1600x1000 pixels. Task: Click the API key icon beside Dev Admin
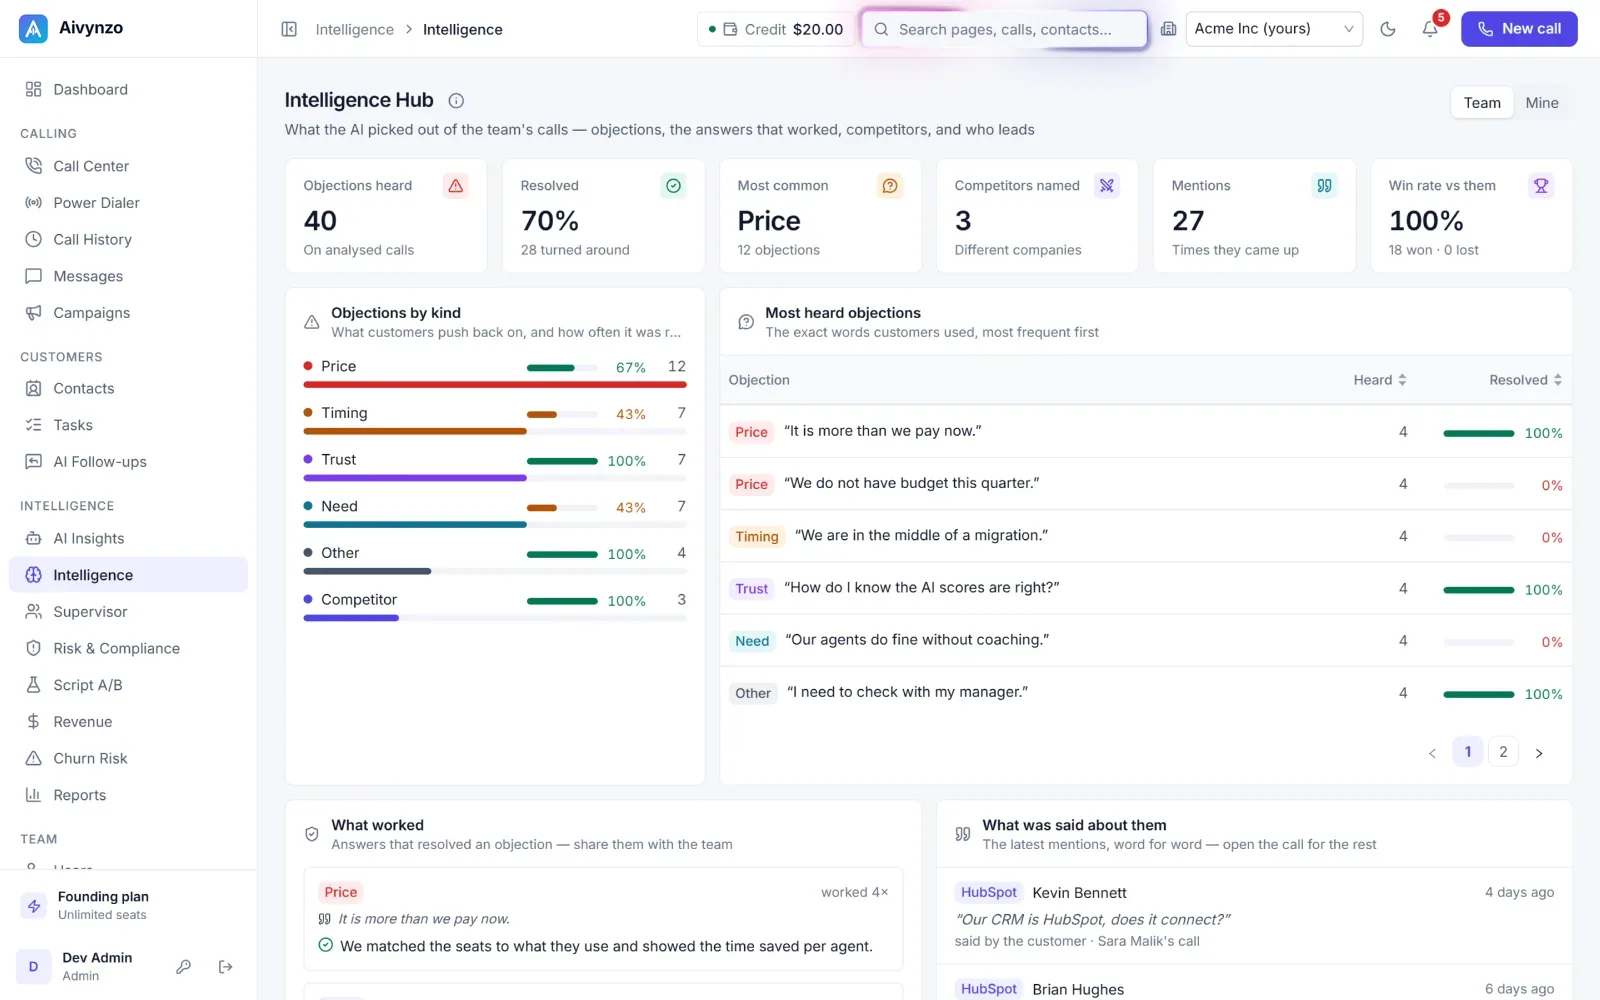click(x=184, y=966)
